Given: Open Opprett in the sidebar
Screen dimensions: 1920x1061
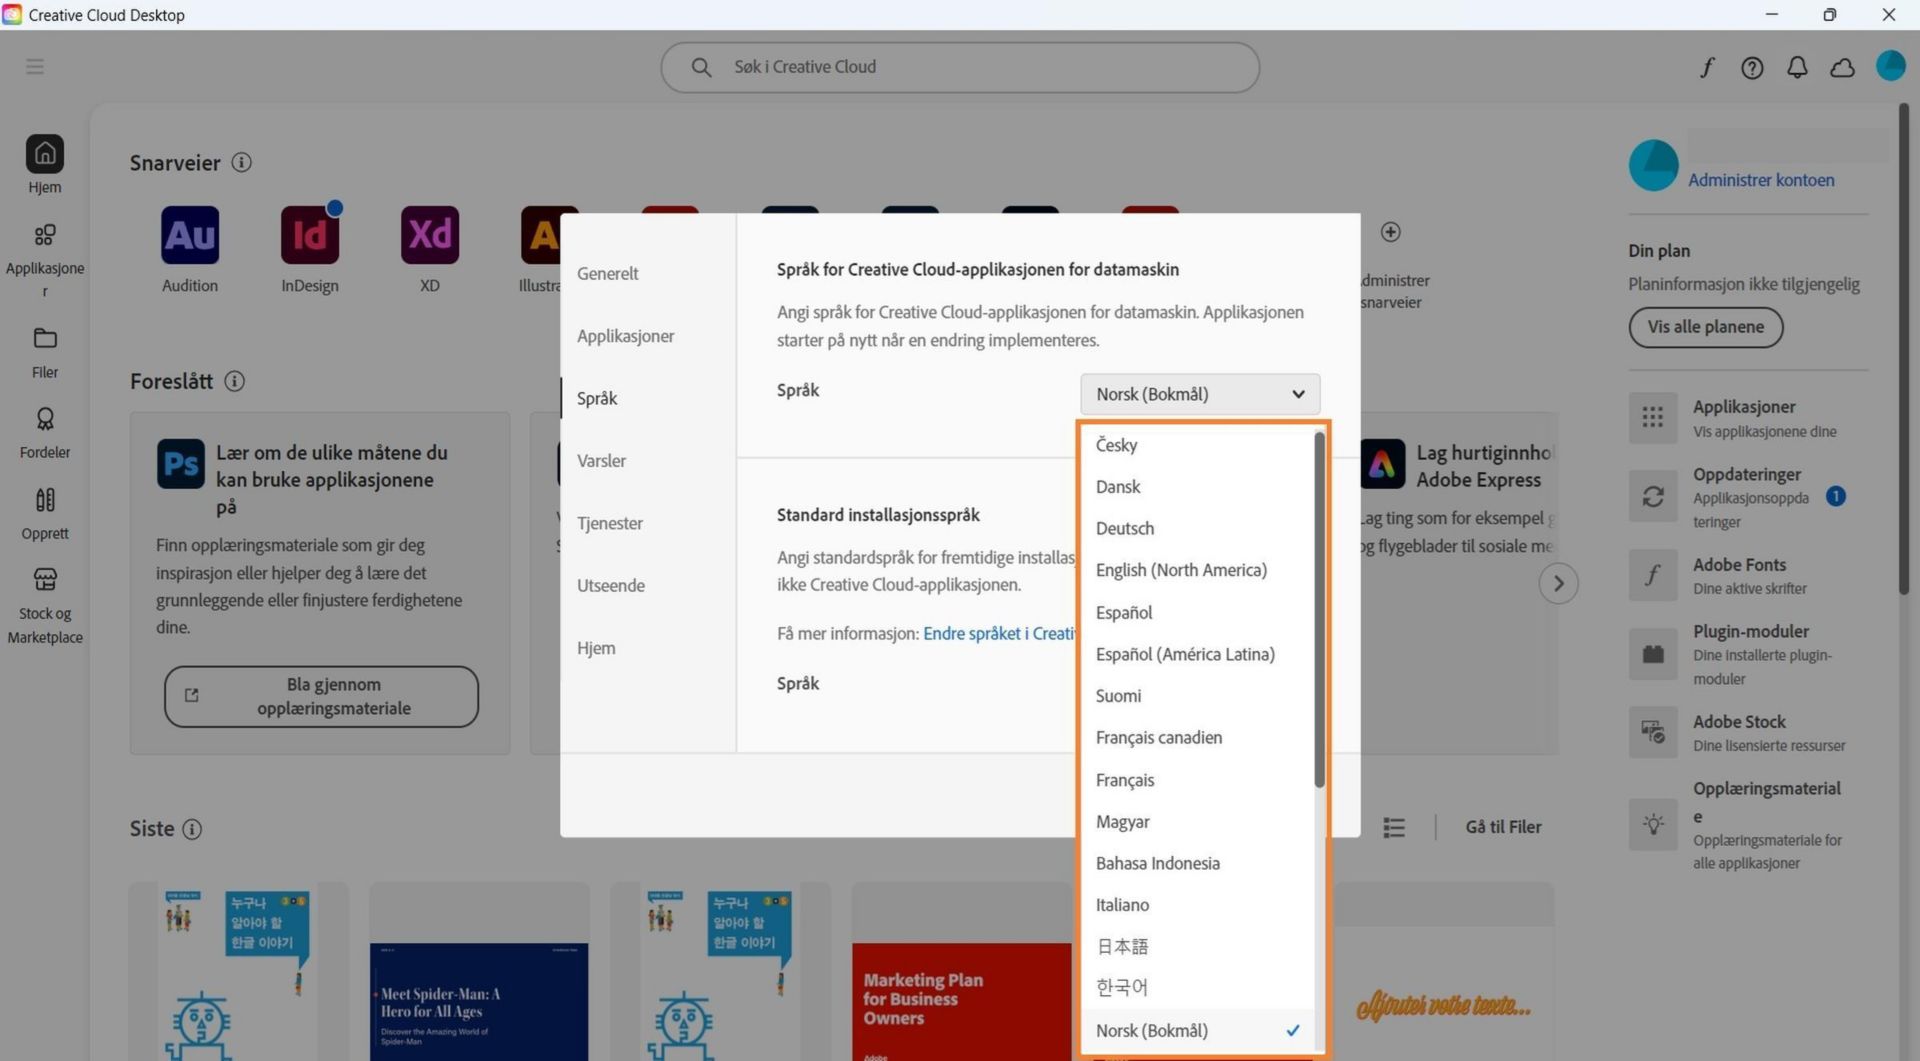Looking at the screenshot, I should pos(44,514).
